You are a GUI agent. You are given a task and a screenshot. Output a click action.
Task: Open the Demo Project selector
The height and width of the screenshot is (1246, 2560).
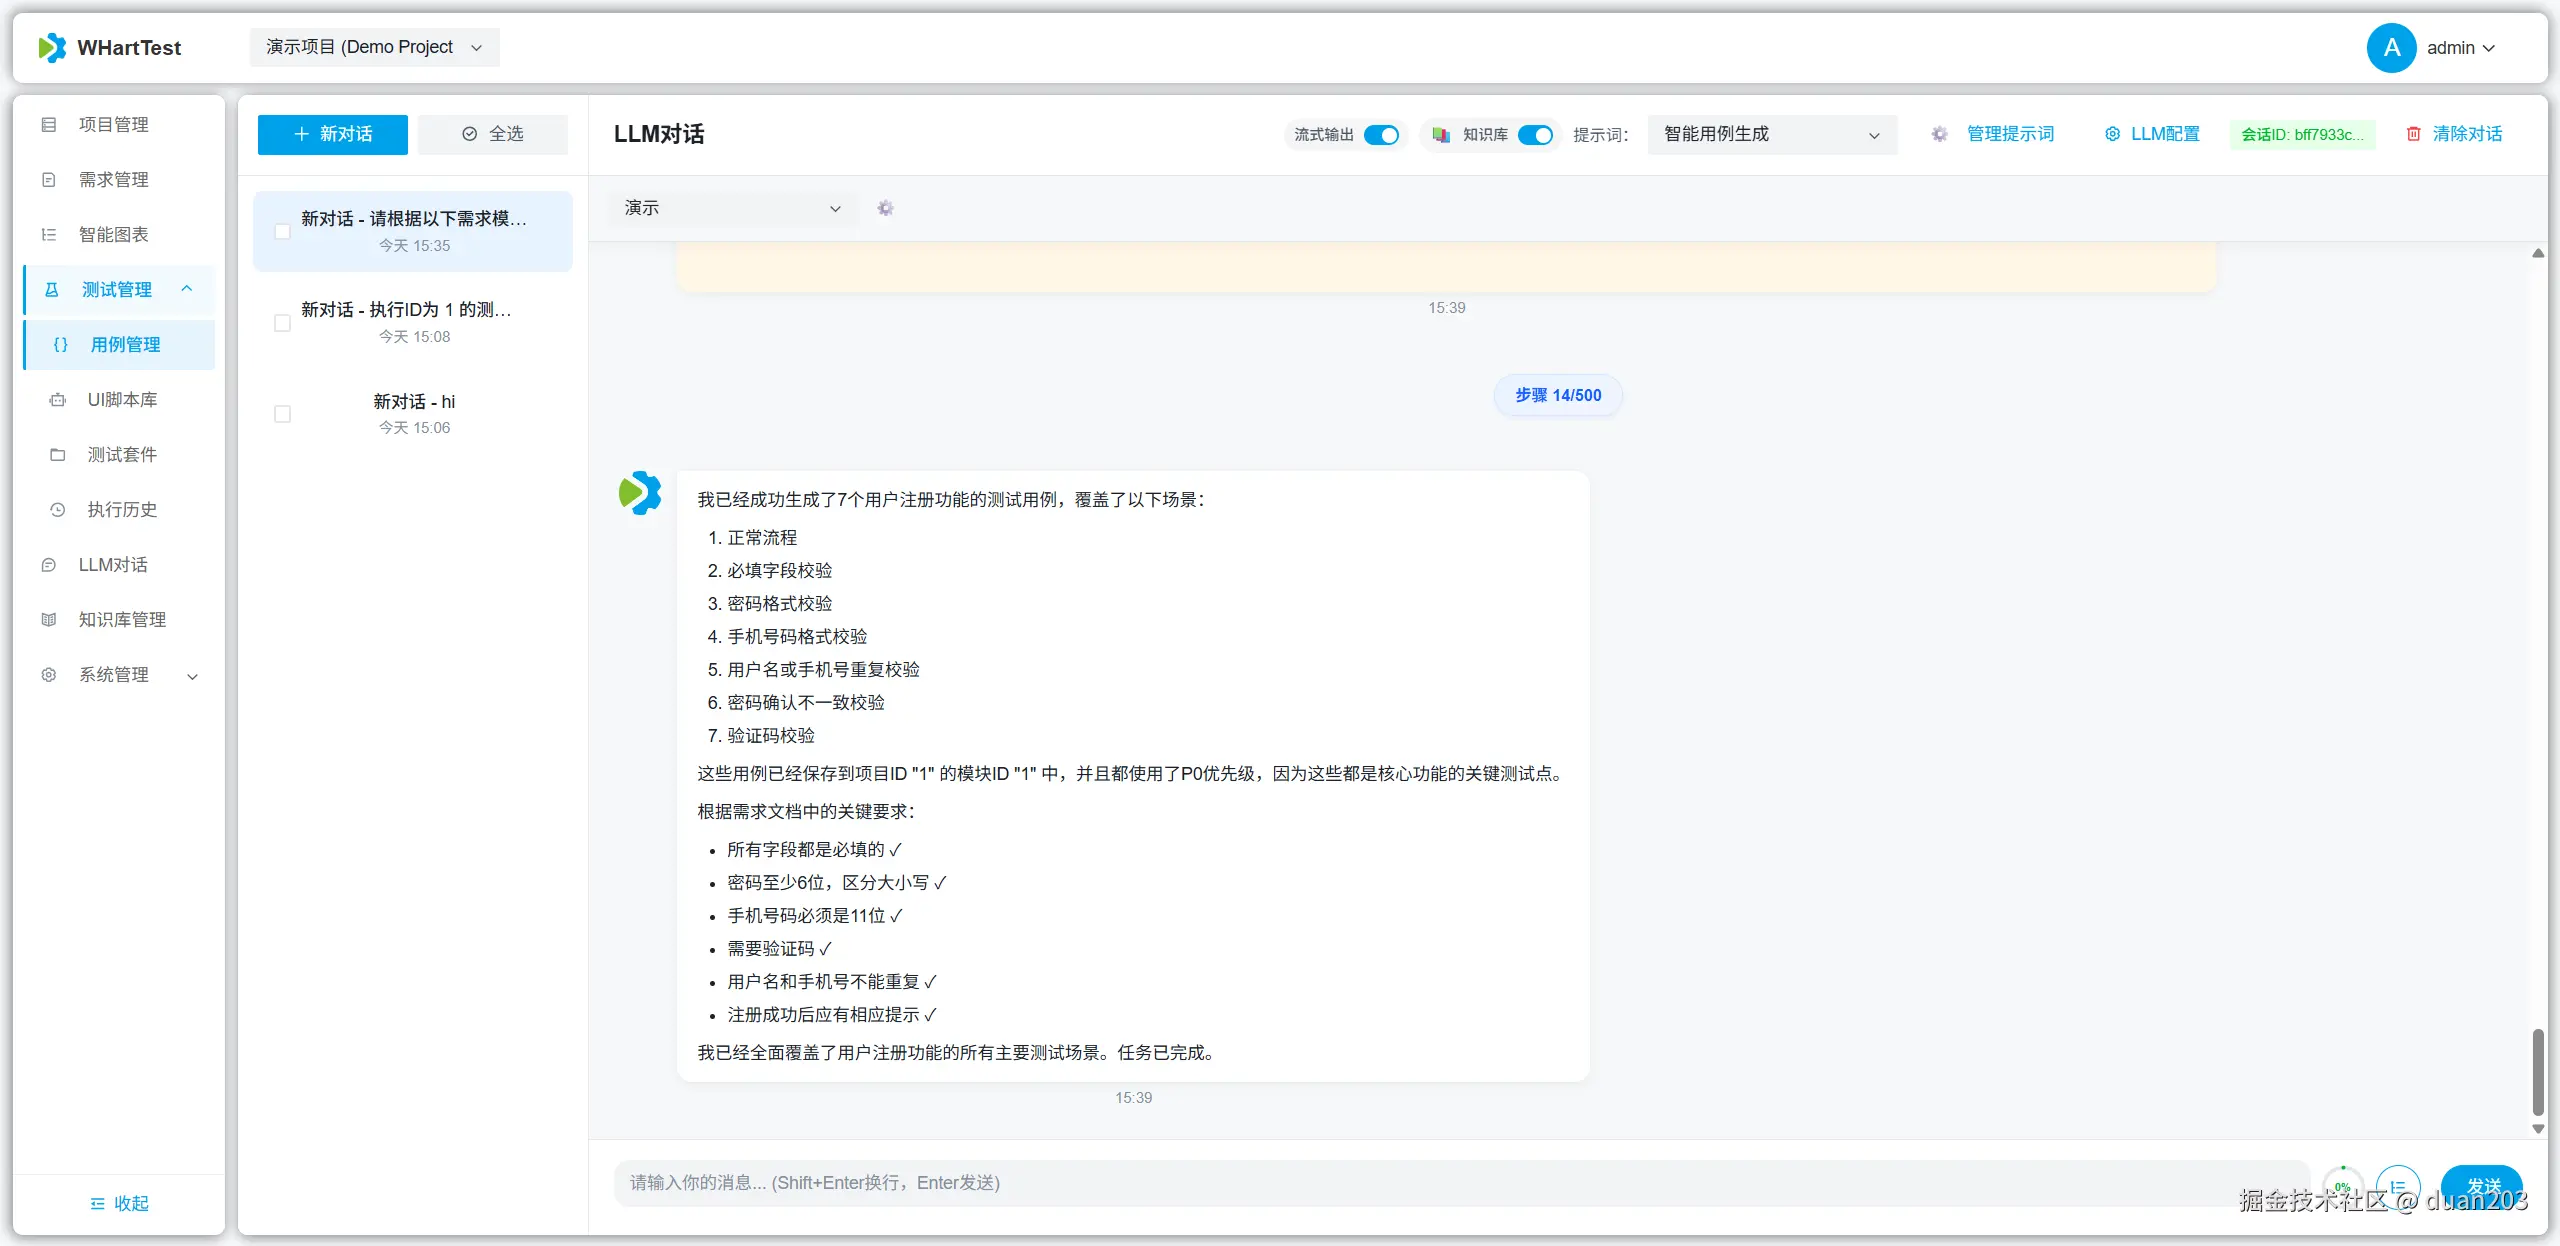(x=374, y=46)
